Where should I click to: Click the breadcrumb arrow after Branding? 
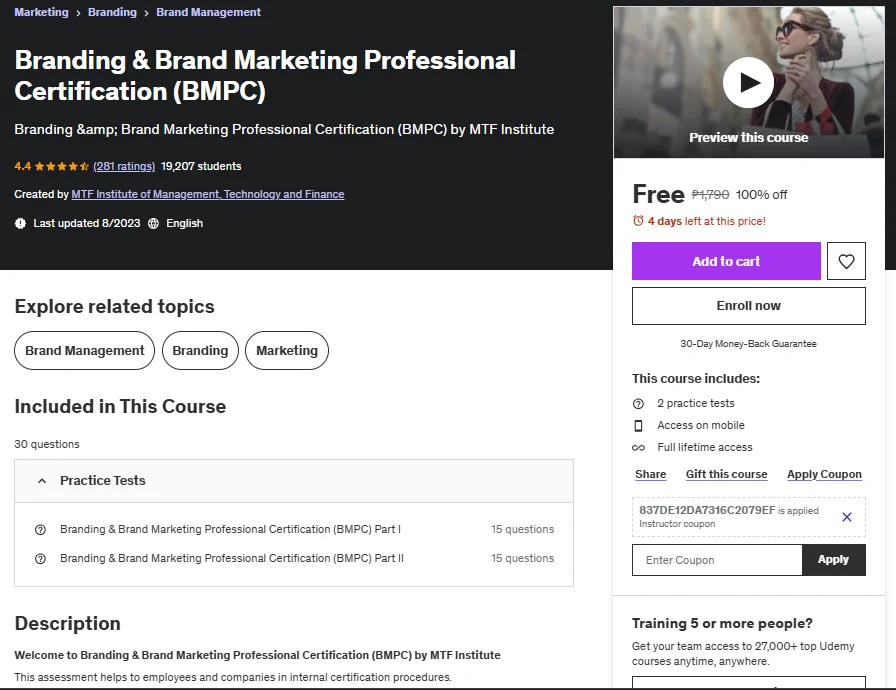click(x=146, y=13)
